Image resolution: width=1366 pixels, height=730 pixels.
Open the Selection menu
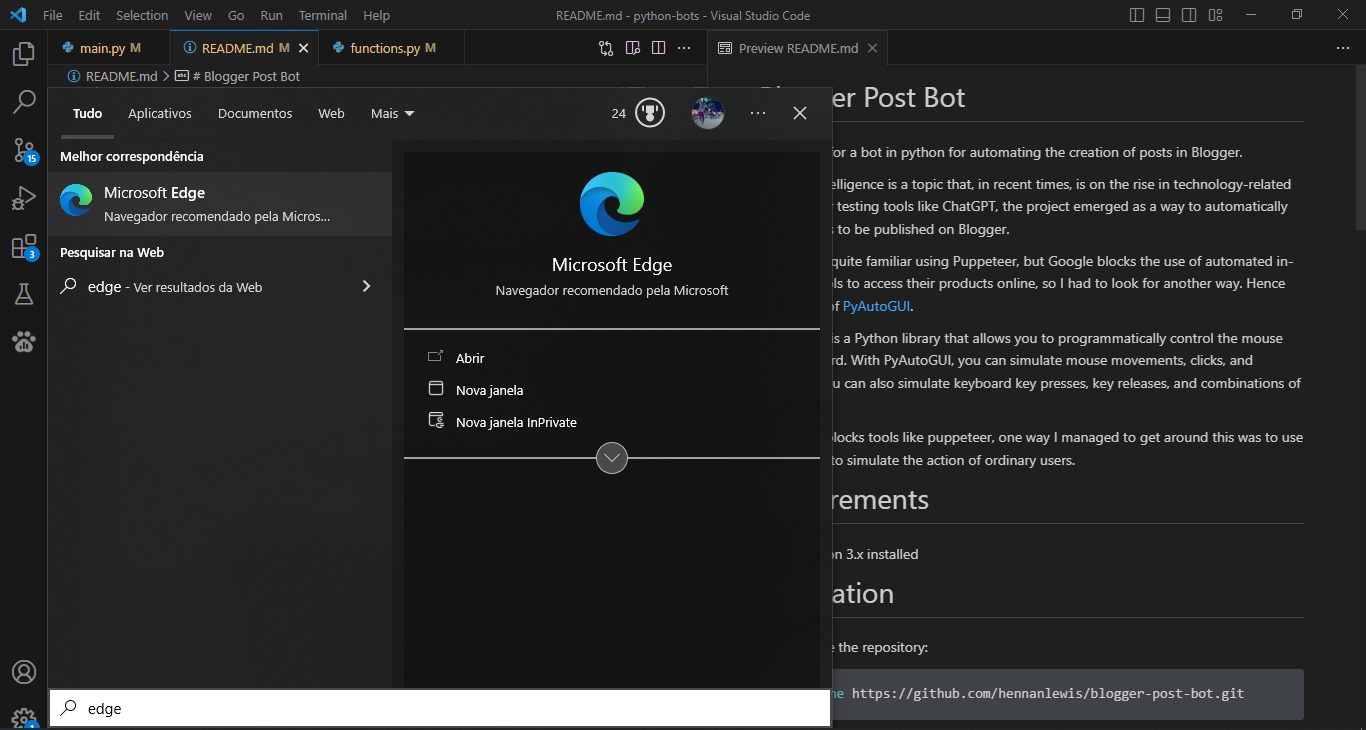[x=142, y=15]
